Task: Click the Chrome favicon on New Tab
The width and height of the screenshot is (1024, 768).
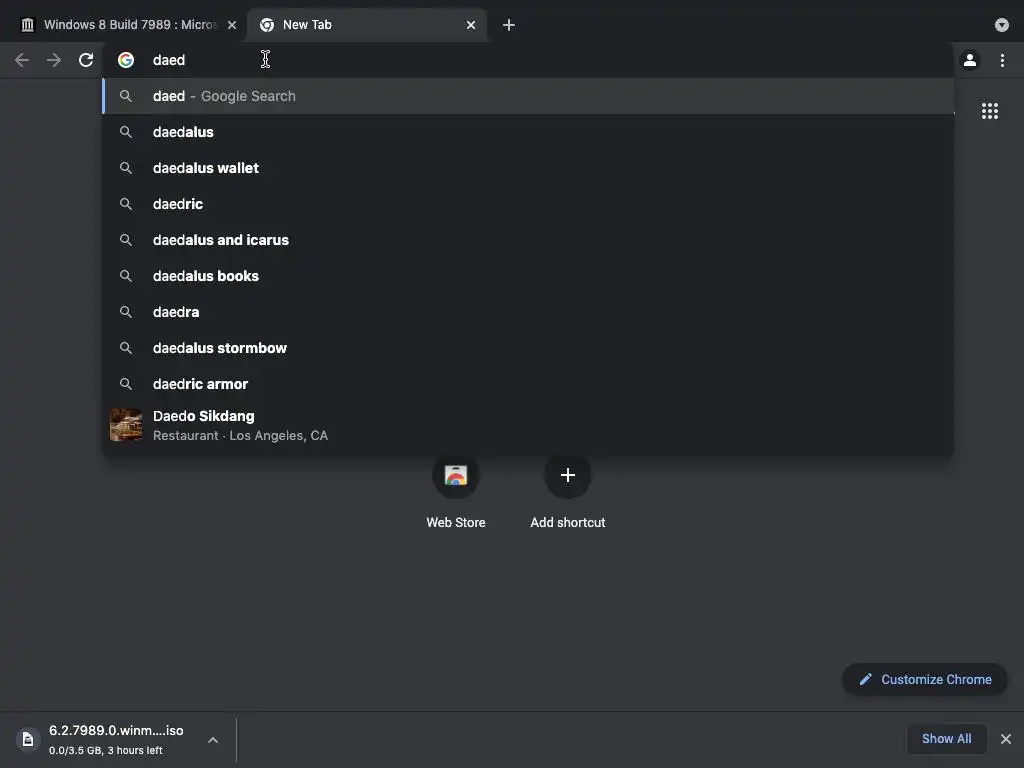Action: (266, 25)
